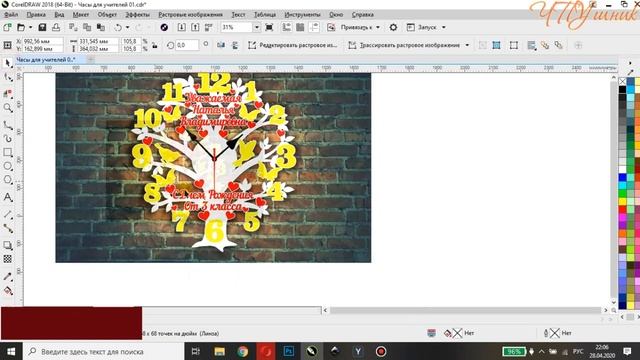Click the Cut icon in toolbar
This screenshot has width=640, height=360.
tap(73, 27)
